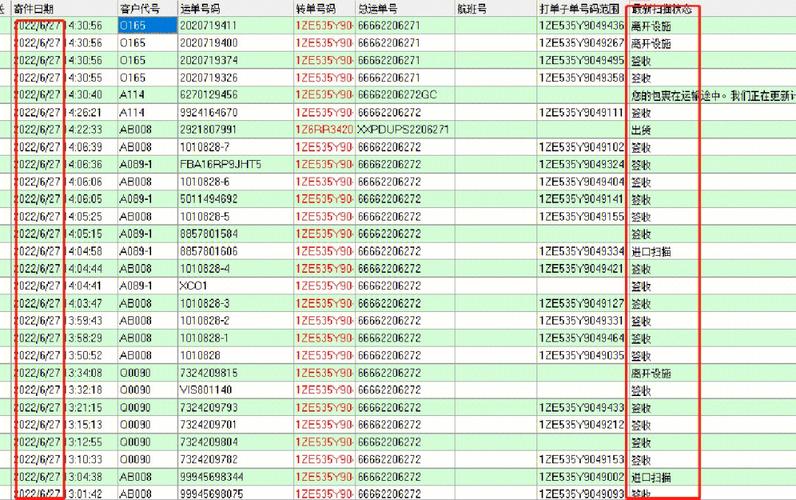Click sub-number range 1ZE535Y9049002

(x=582, y=477)
